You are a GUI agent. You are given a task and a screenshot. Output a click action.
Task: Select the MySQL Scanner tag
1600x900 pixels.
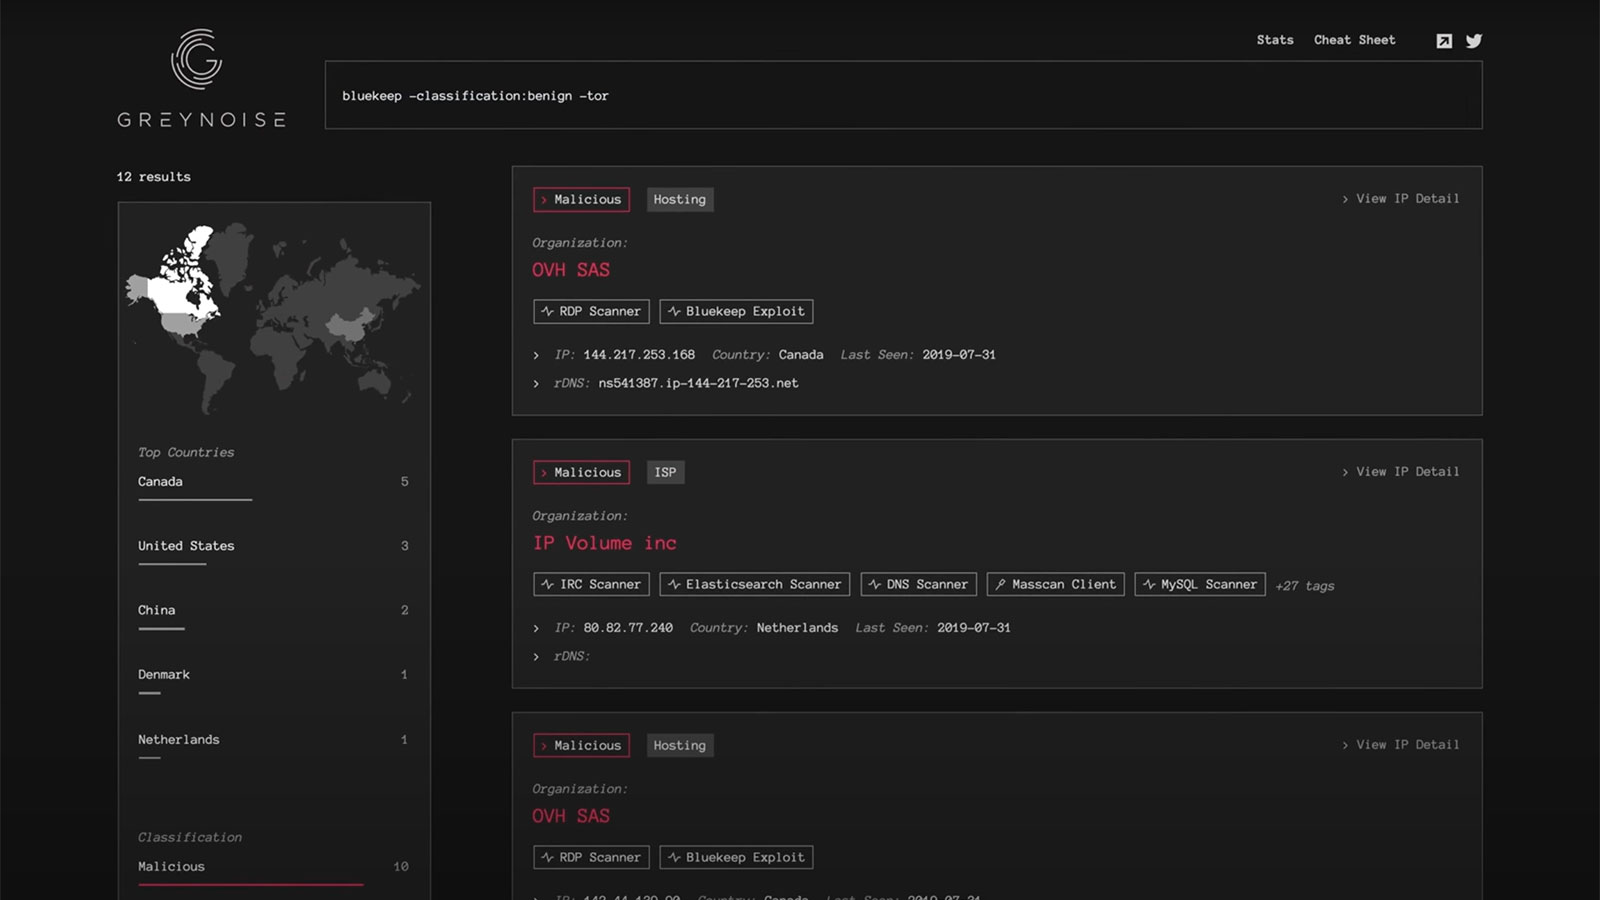tap(1200, 584)
